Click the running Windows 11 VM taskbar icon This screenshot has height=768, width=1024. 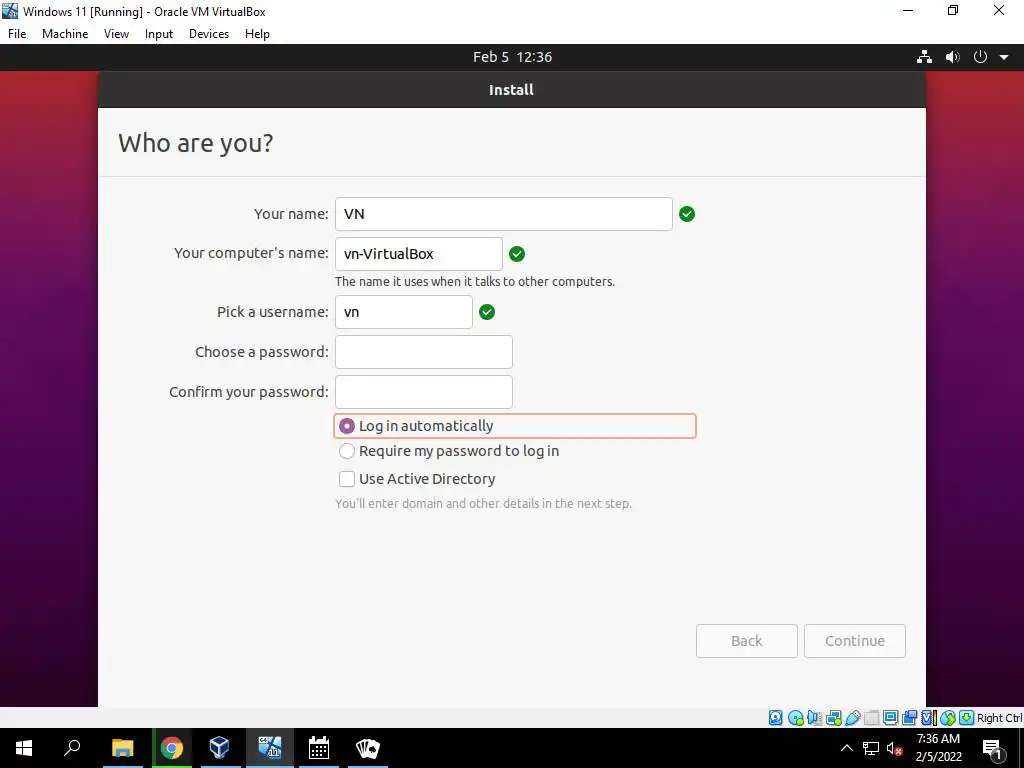point(269,748)
